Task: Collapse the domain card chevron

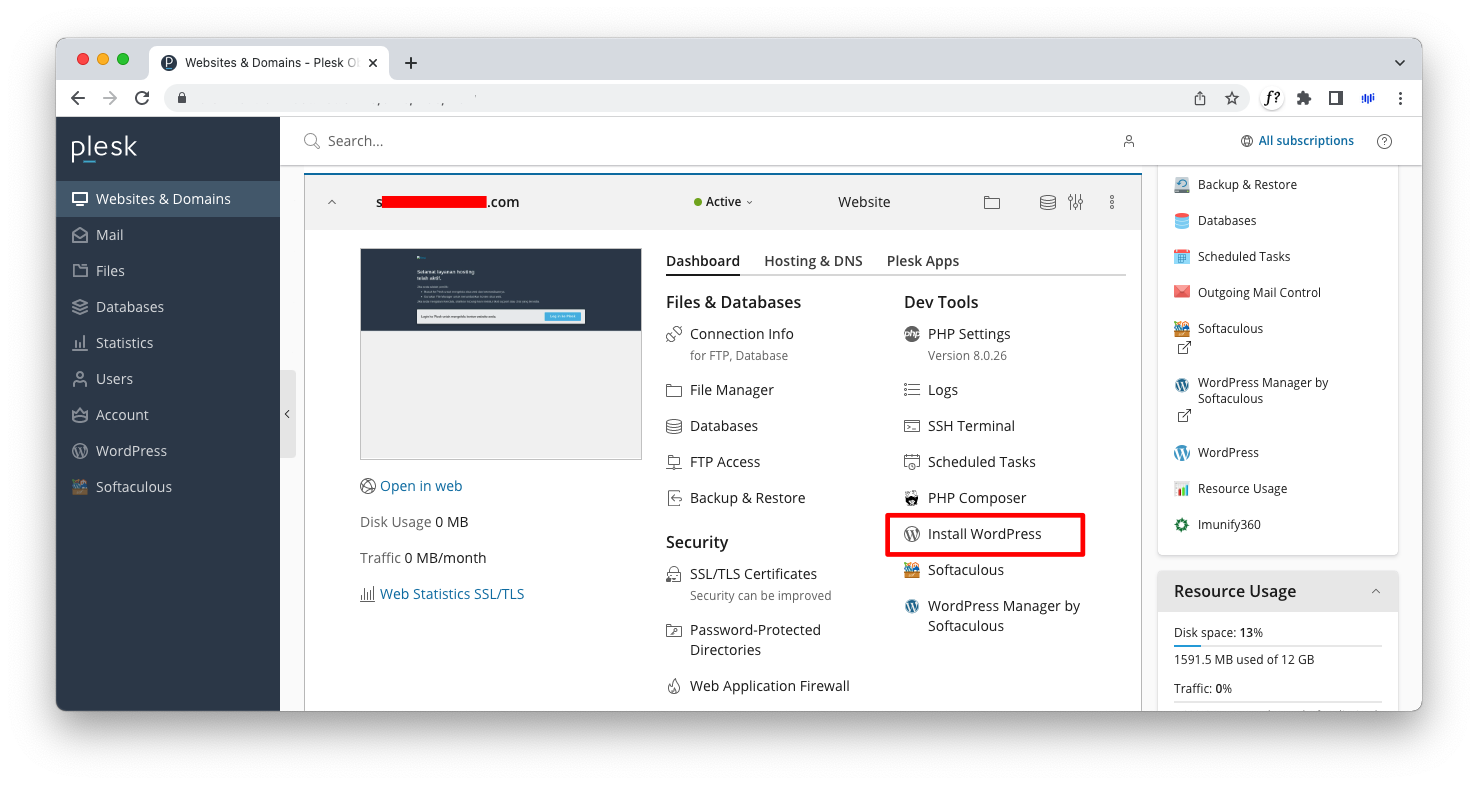Action: 332,202
